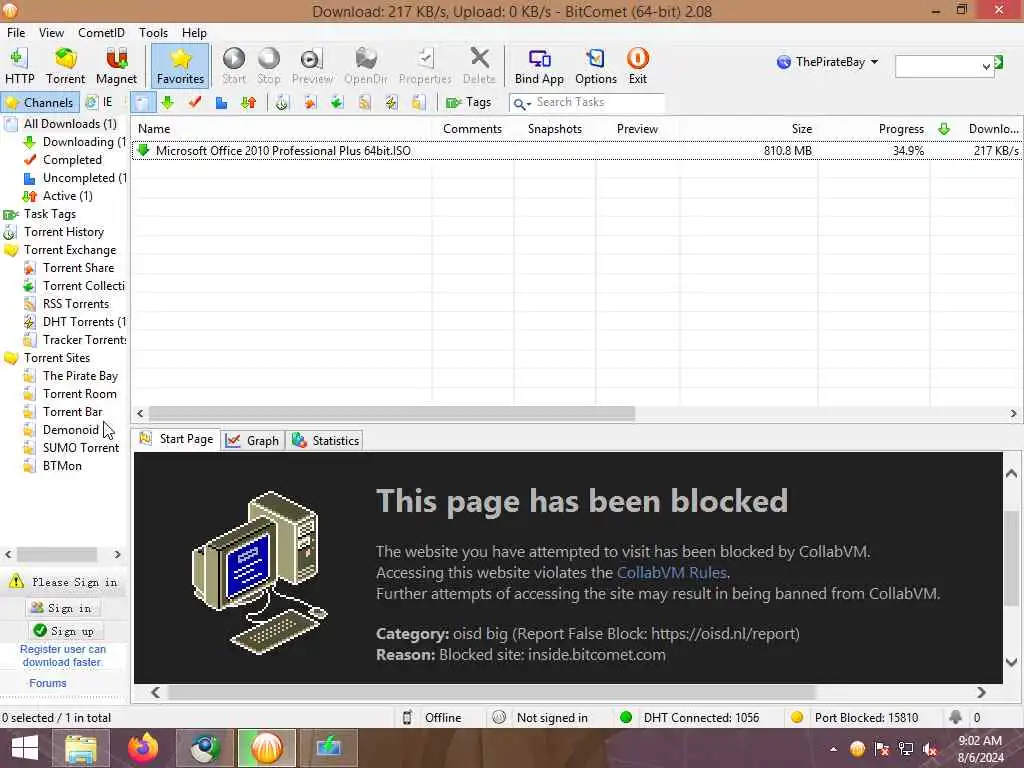Switch to the Graph tab
Viewport: 1024px width, 768px height.
(x=253, y=441)
